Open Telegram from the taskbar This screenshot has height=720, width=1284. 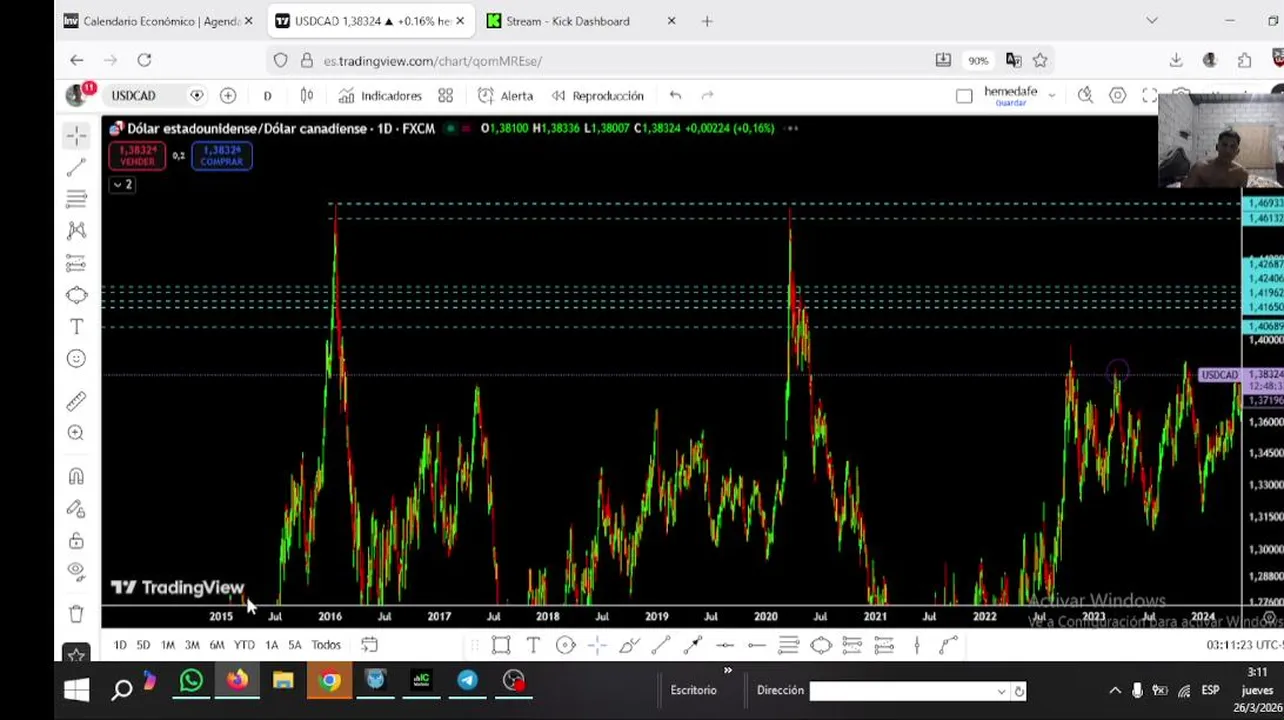coord(467,682)
